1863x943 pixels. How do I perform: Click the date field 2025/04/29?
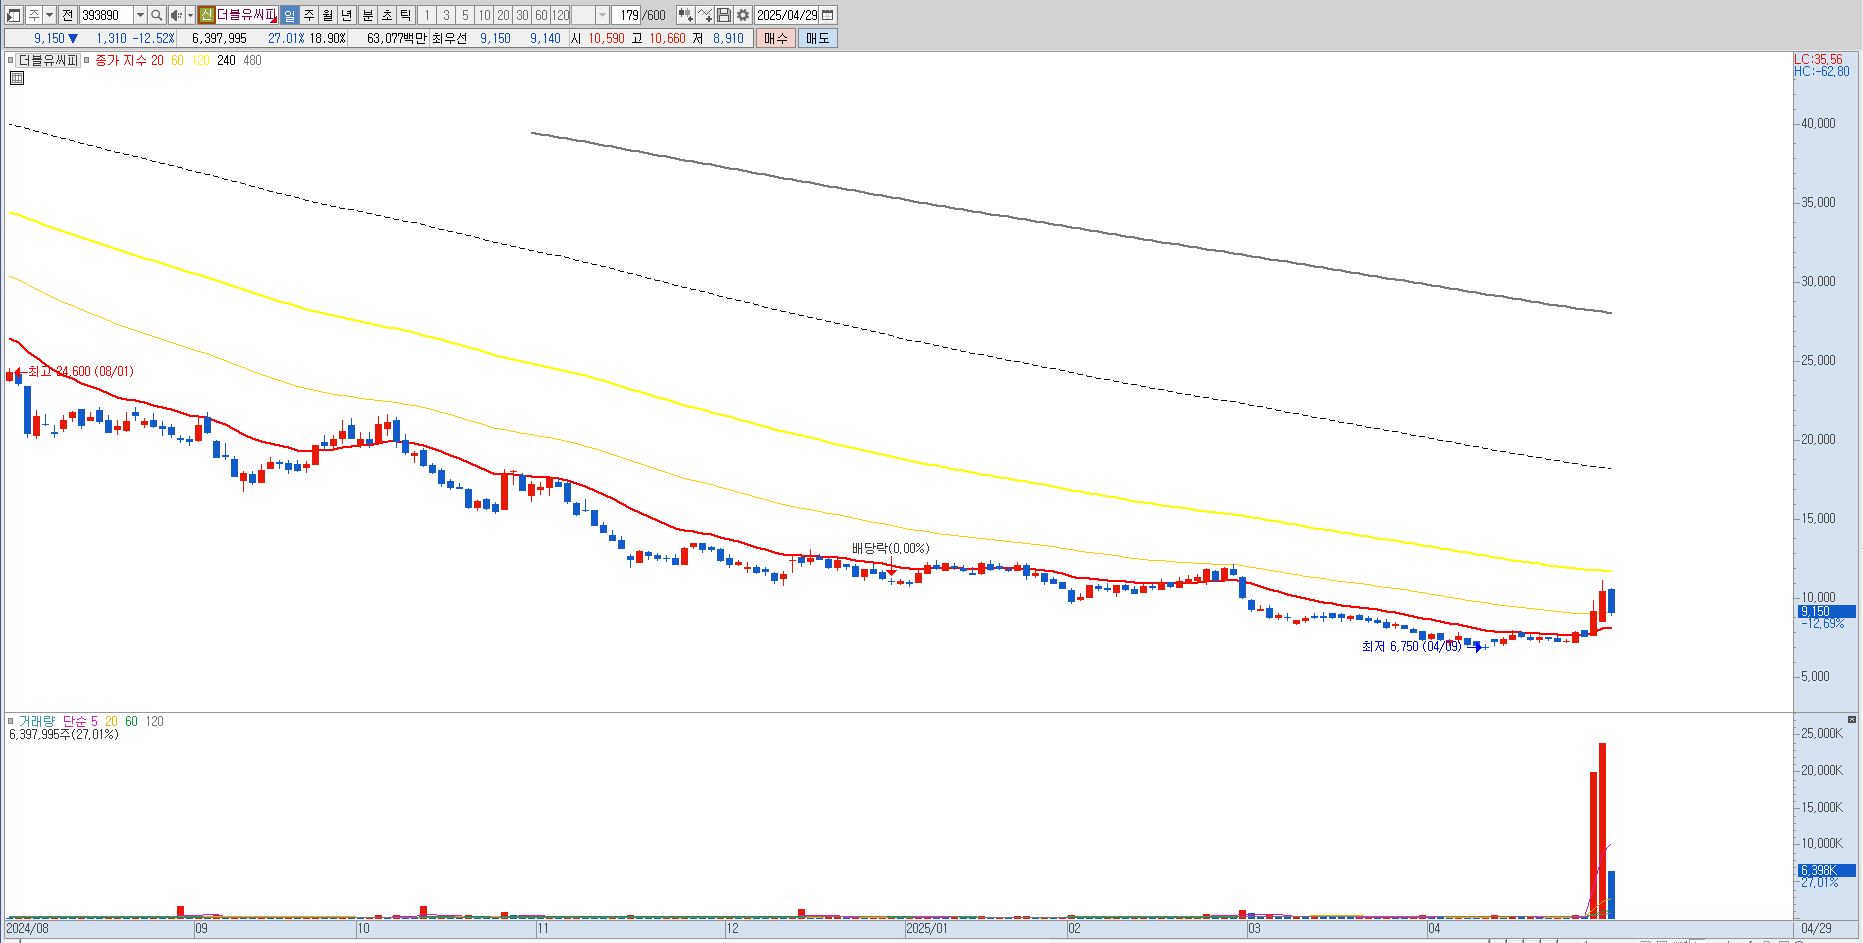(x=787, y=15)
